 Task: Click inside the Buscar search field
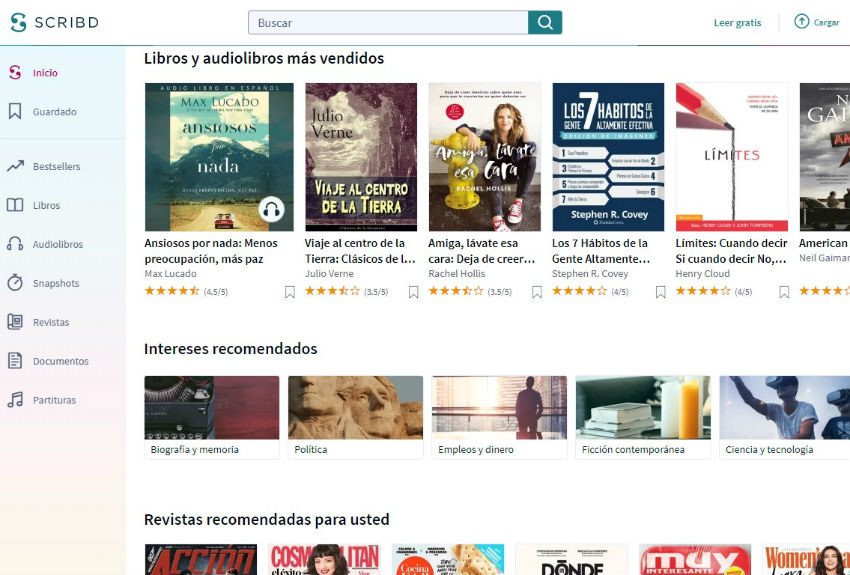(388, 22)
